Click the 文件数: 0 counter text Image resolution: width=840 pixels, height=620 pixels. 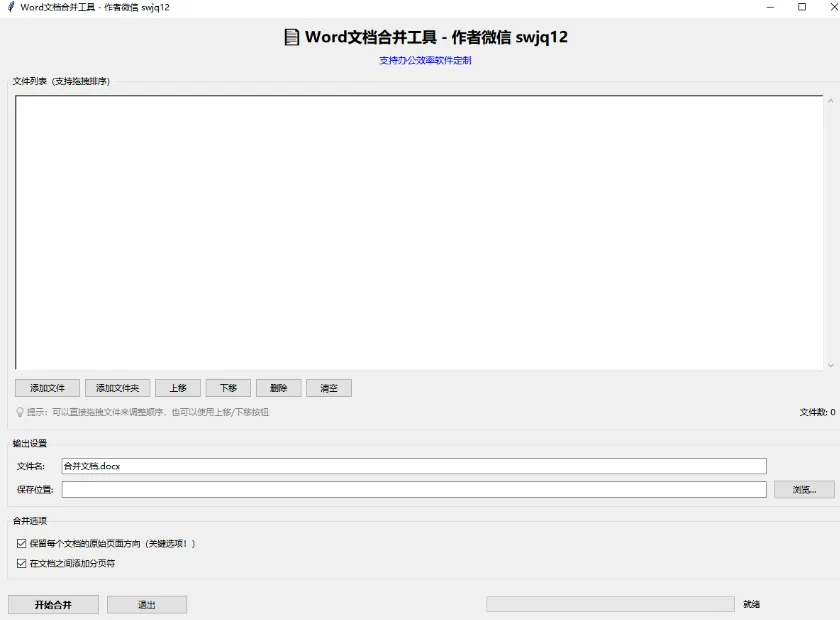[x=818, y=412]
